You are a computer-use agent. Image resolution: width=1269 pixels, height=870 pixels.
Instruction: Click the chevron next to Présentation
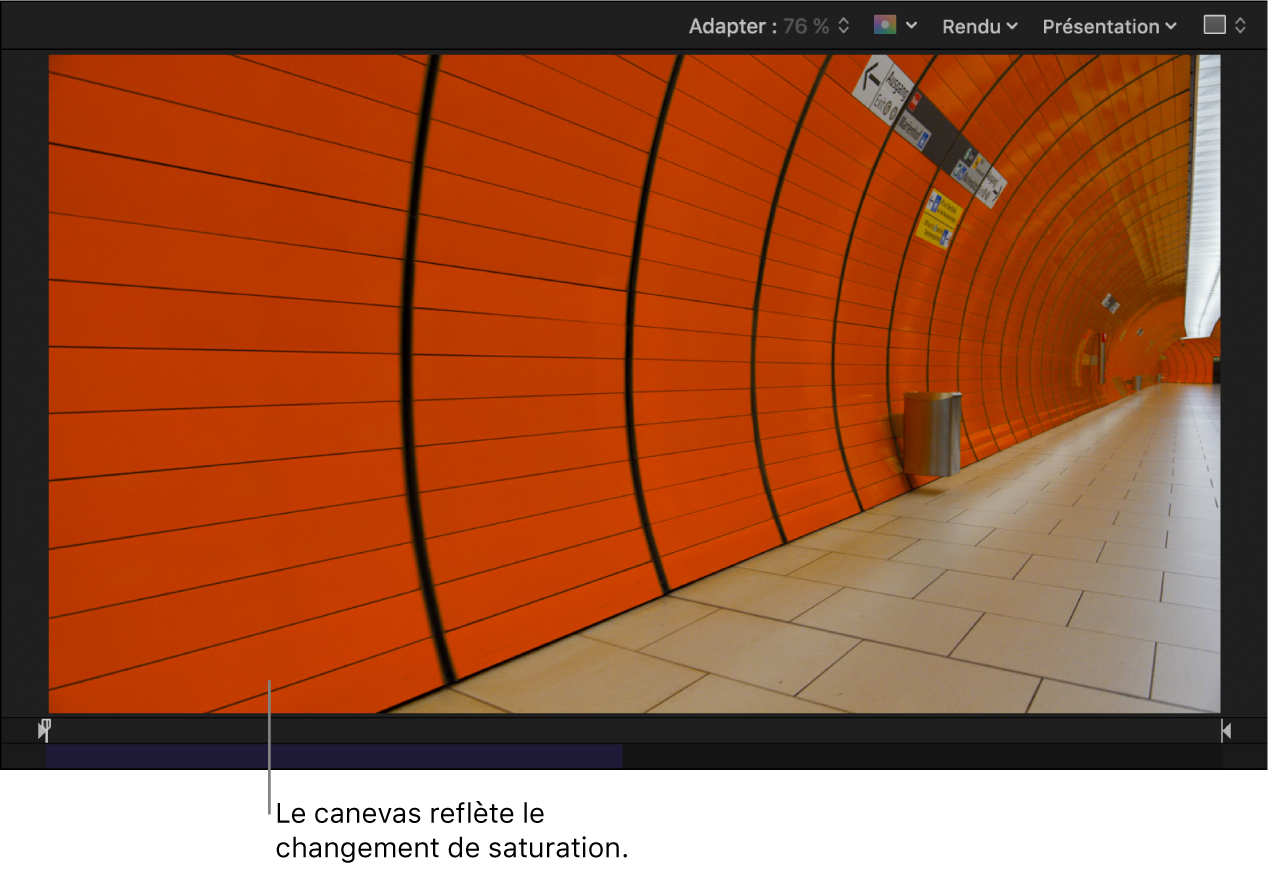[x=1170, y=26]
